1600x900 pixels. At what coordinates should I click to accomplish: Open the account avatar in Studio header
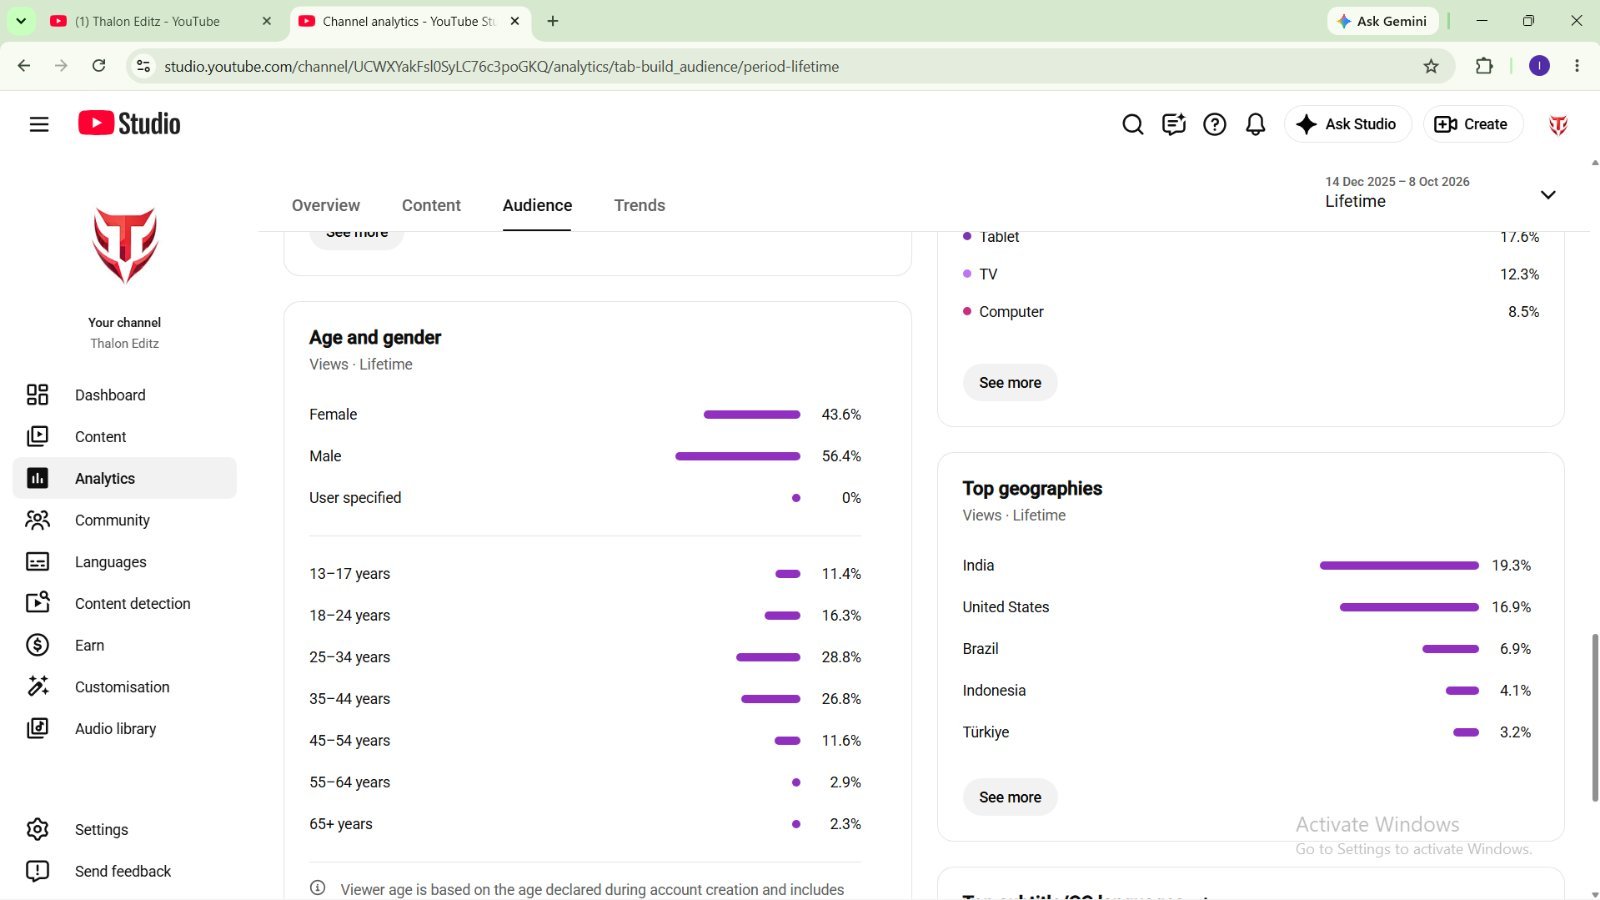[x=1558, y=124]
